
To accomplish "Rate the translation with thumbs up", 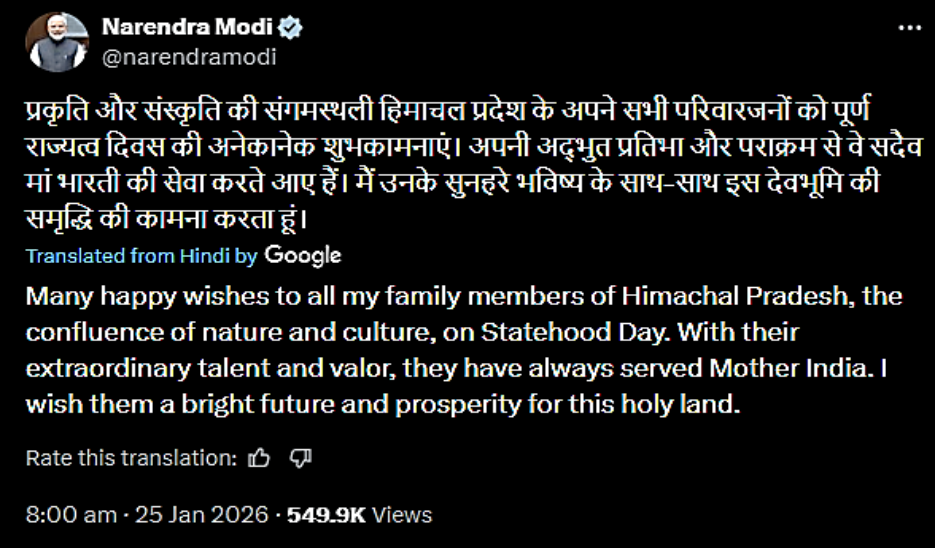I will pos(259,458).
